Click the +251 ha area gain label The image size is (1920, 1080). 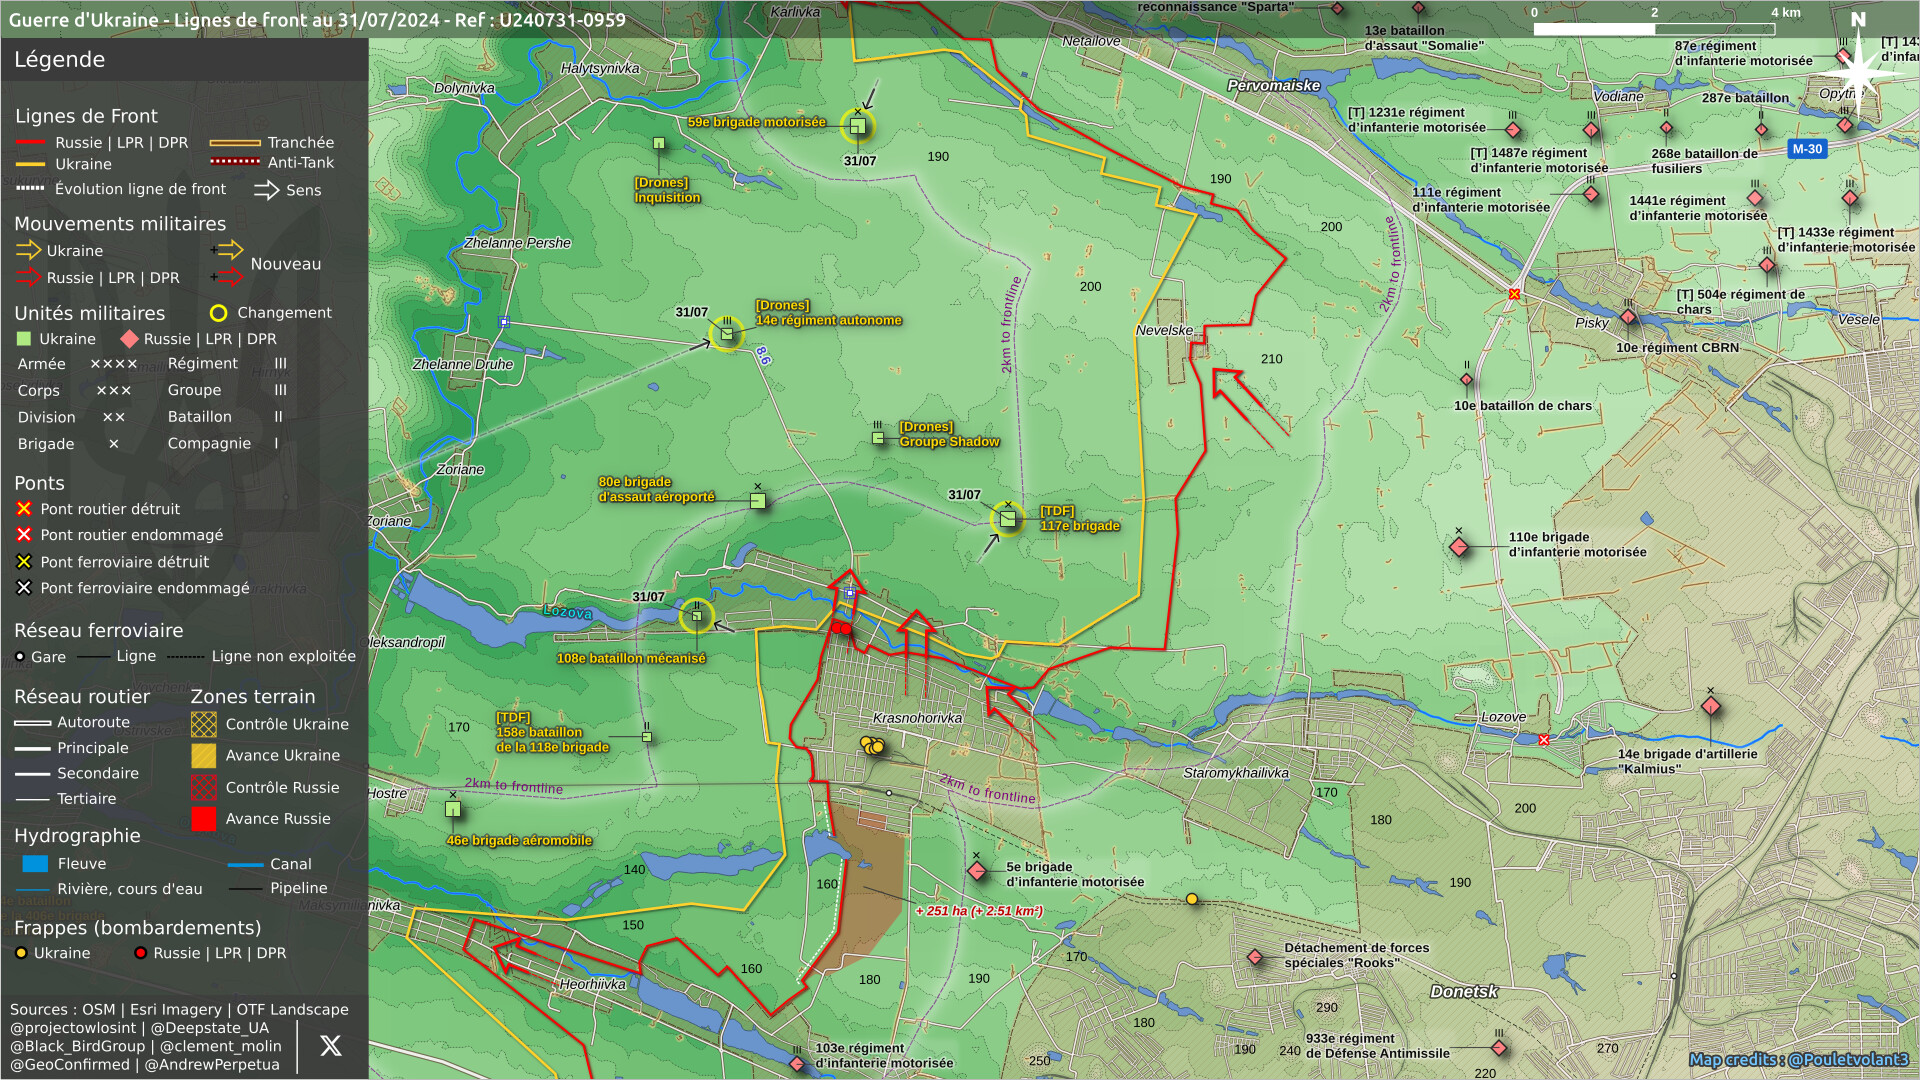pos(978,911)
